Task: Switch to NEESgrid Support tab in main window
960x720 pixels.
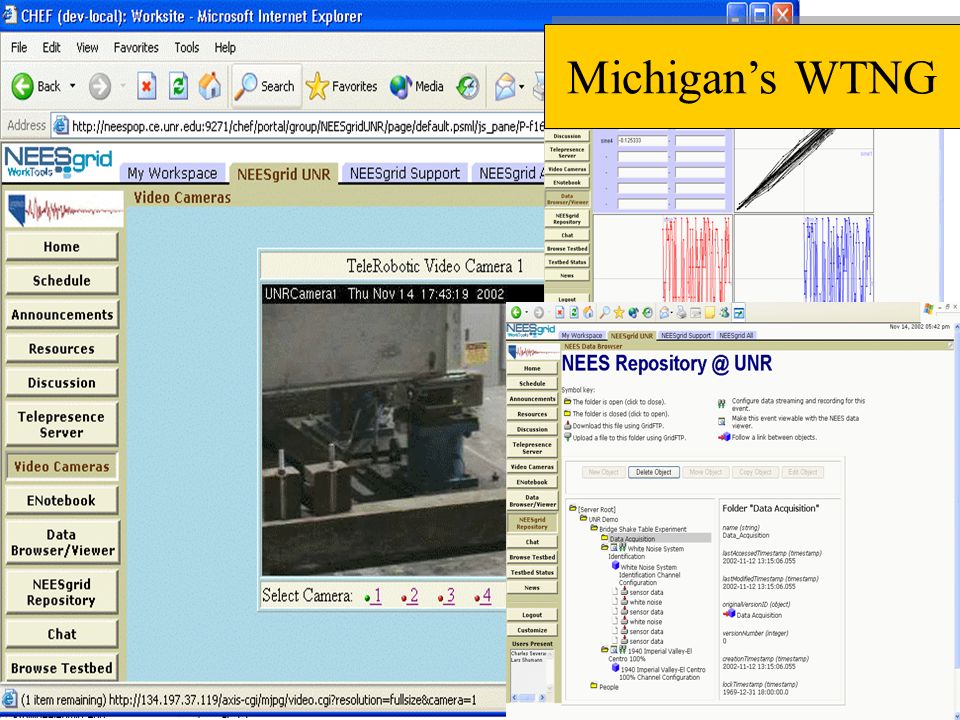Action: click(405, 173)
